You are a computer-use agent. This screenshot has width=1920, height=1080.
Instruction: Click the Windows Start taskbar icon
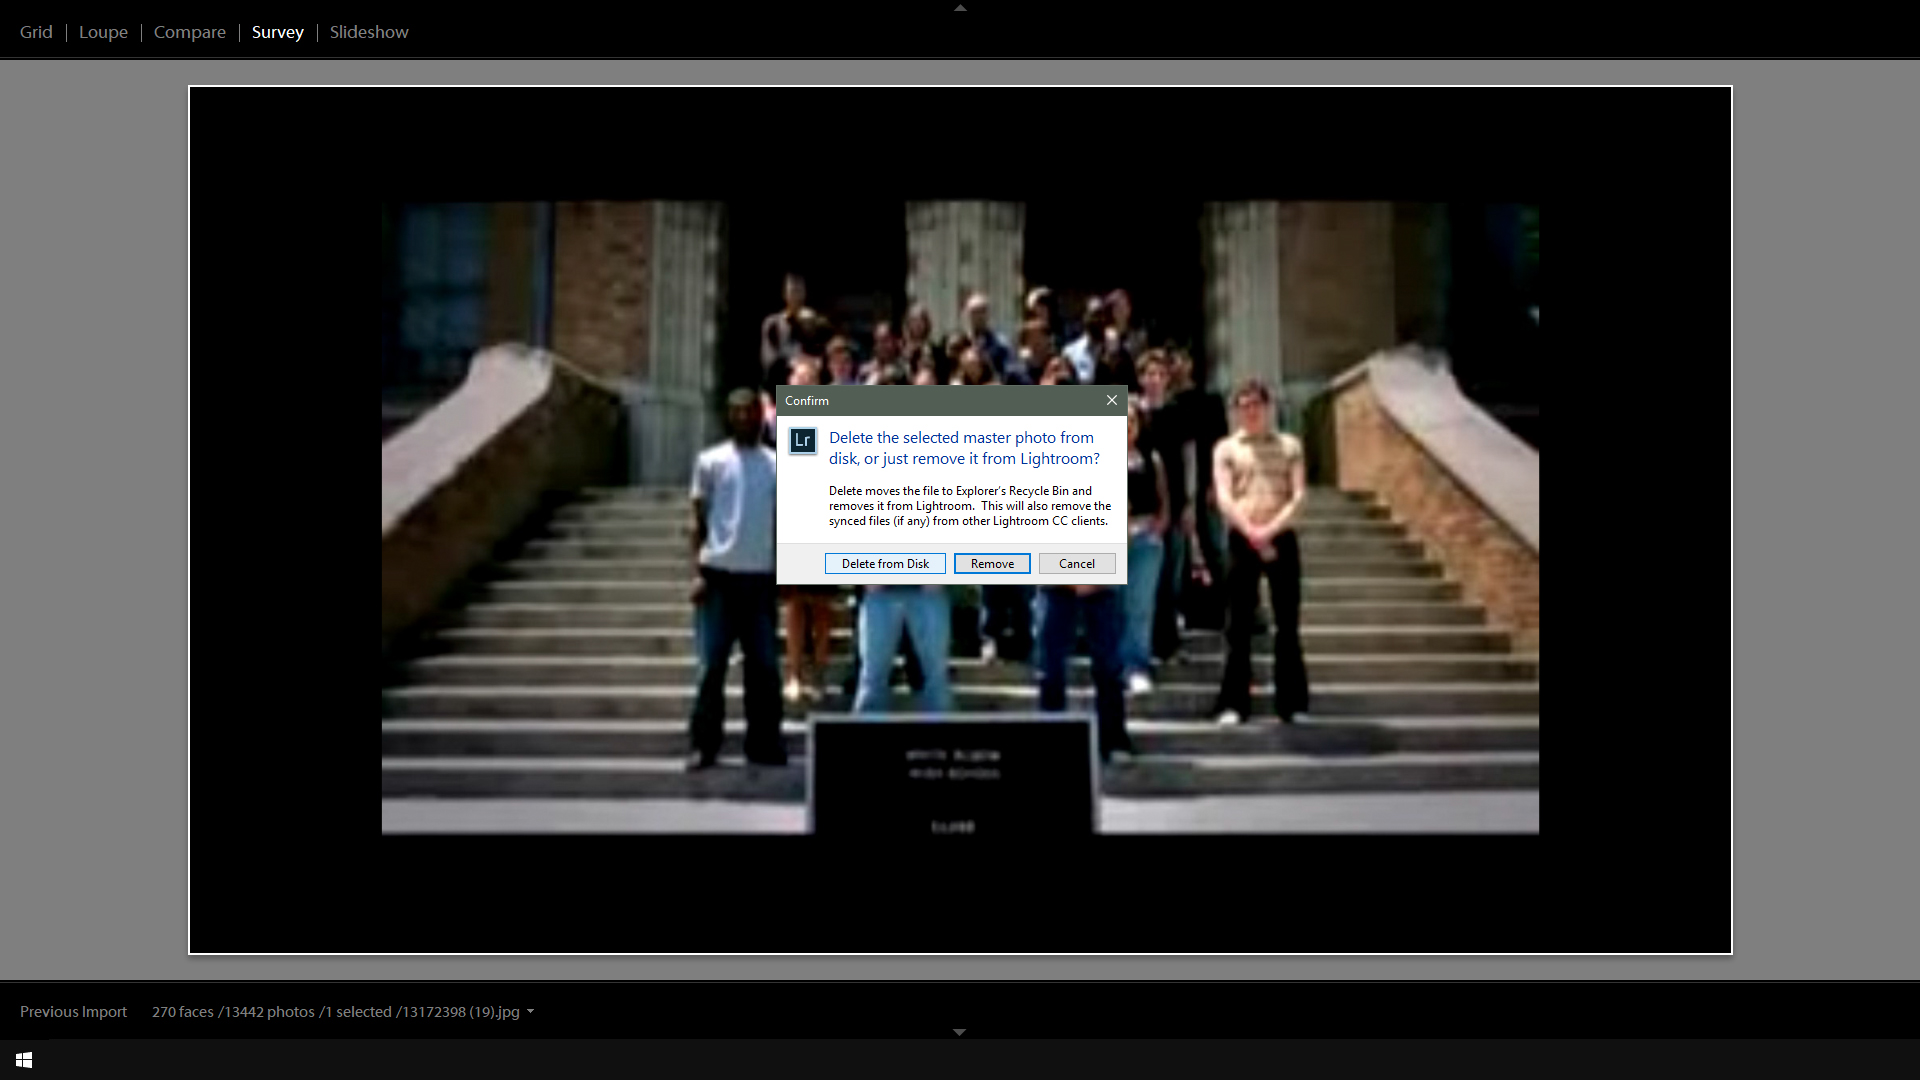click(24, 1060)
